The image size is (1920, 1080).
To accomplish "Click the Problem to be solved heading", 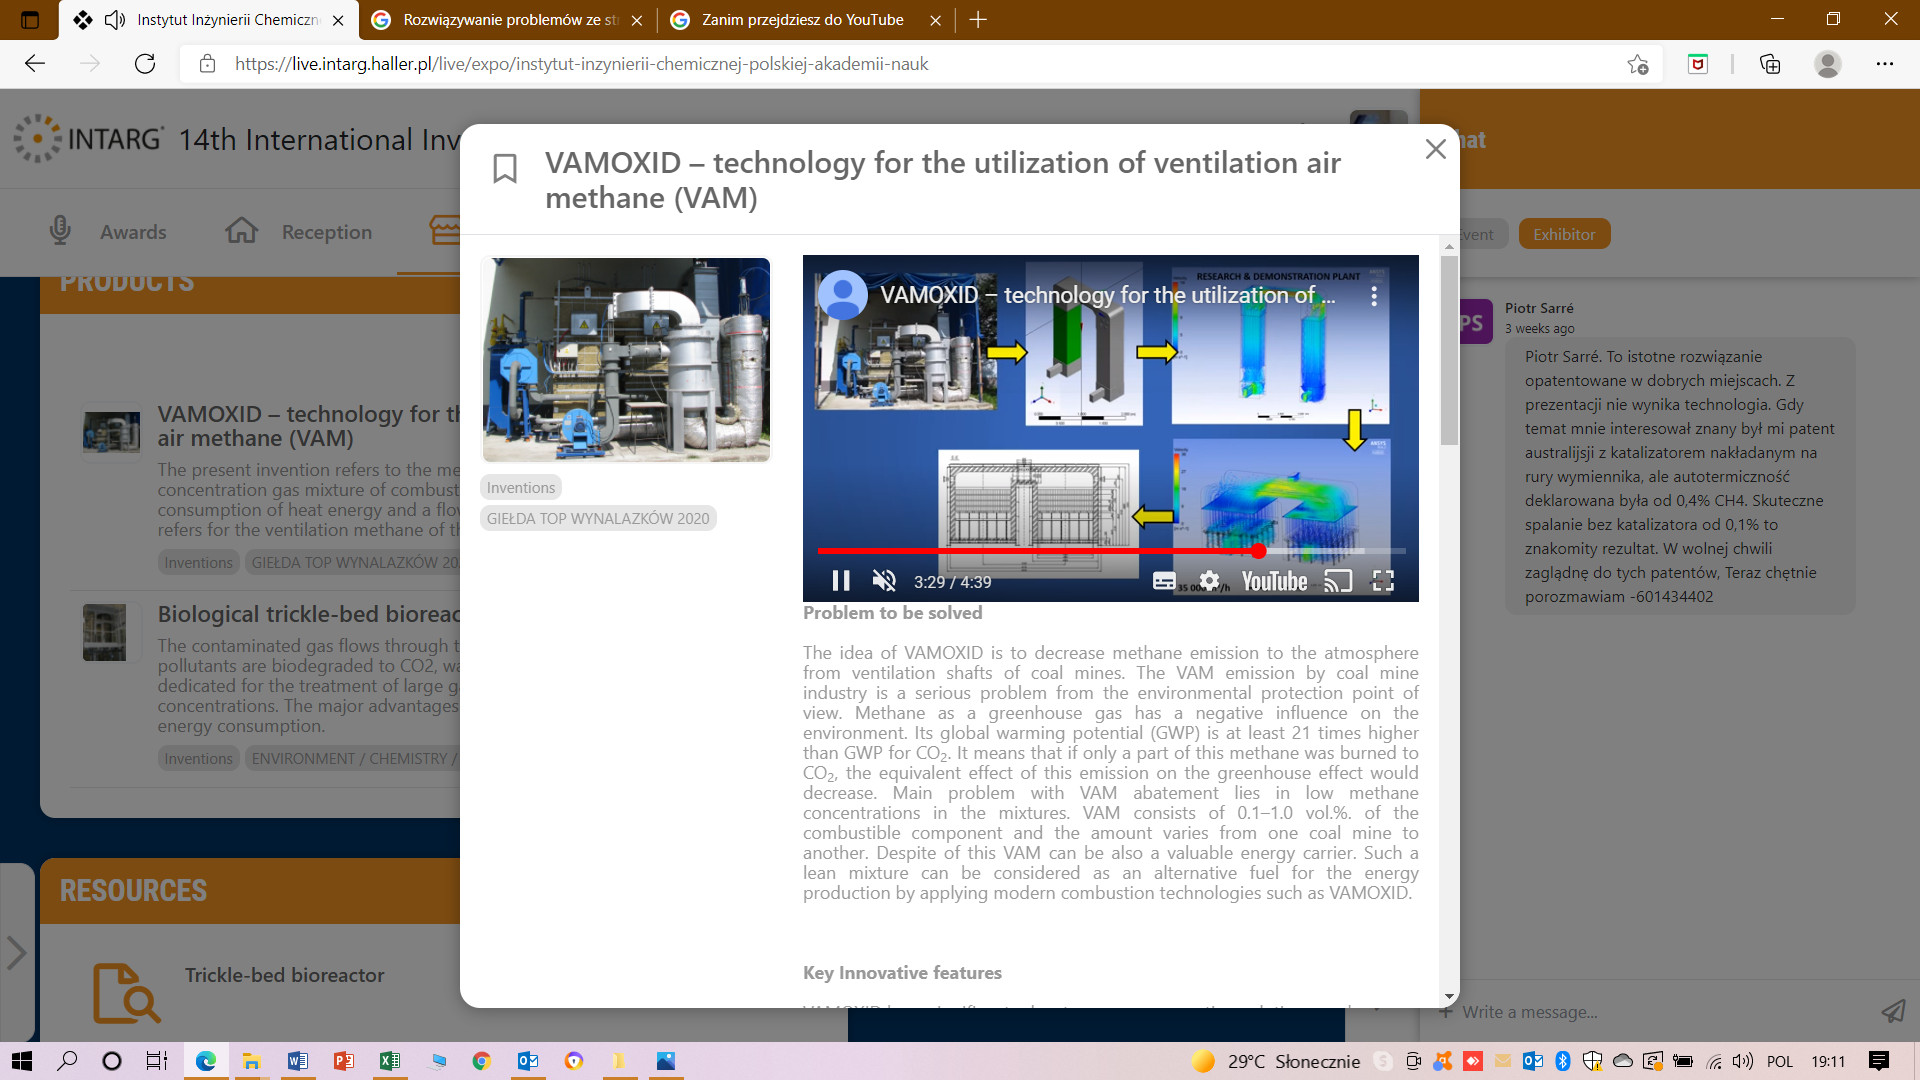I will [x=892, y=613].
